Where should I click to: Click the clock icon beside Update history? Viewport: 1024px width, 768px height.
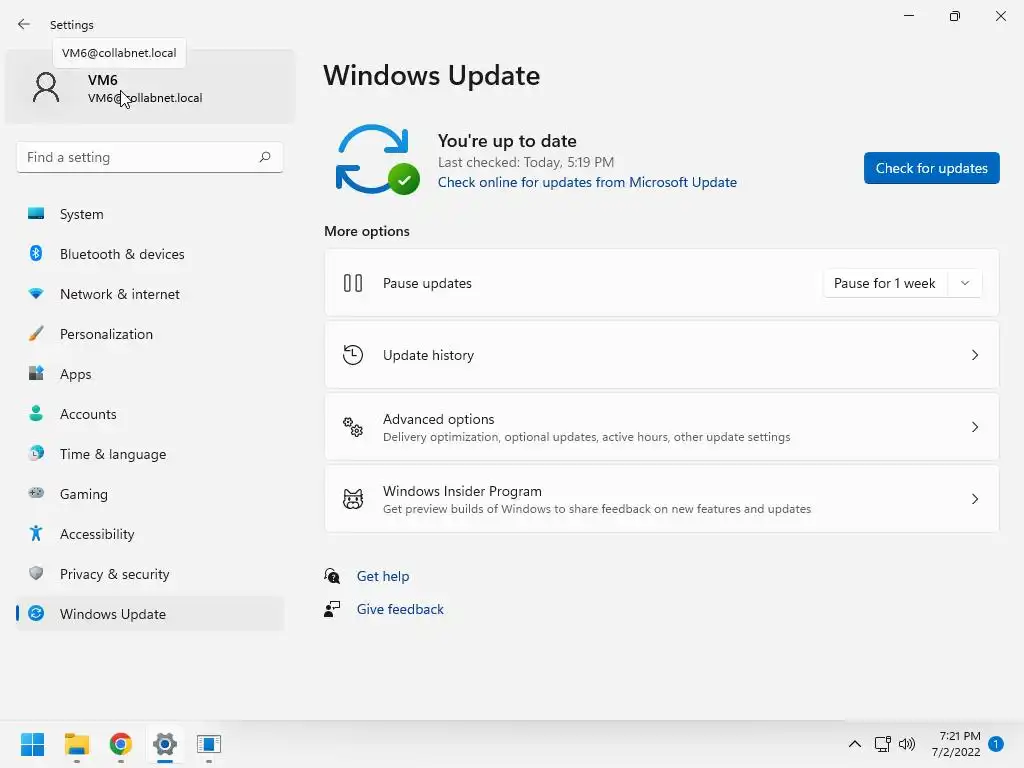(353, 355)
